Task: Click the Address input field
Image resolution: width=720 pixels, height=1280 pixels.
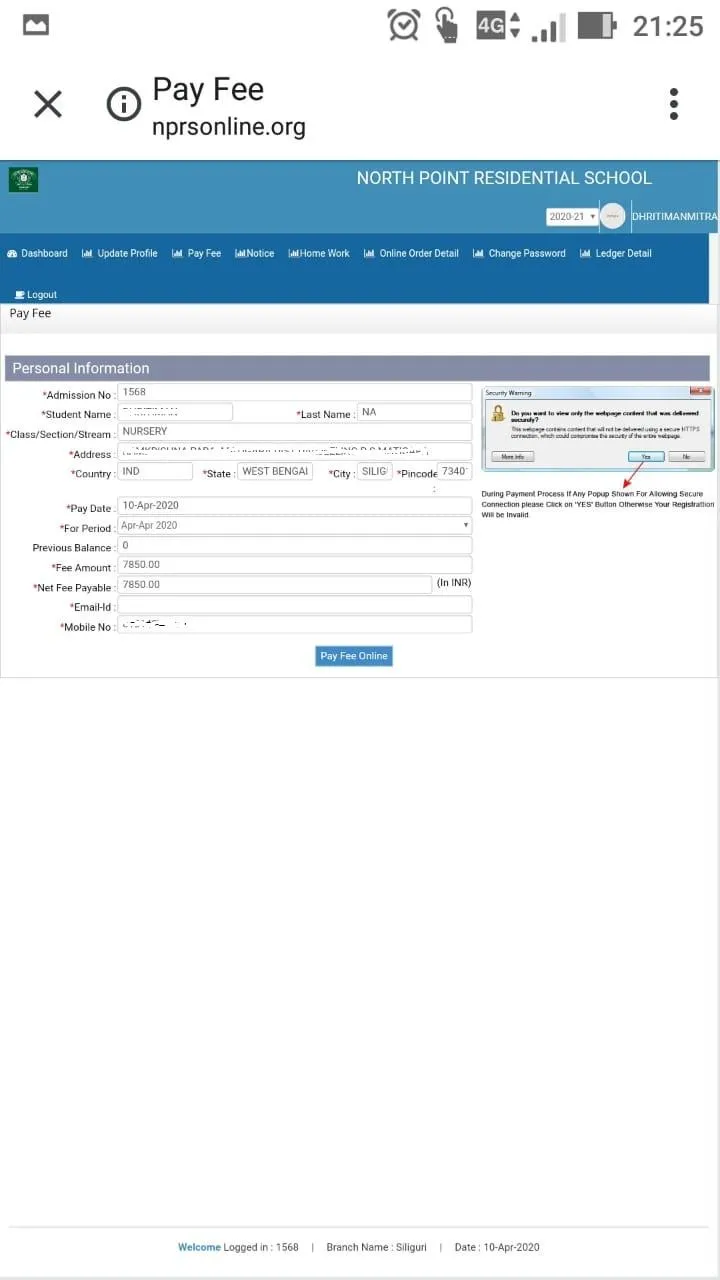Action: coord(295,452)
